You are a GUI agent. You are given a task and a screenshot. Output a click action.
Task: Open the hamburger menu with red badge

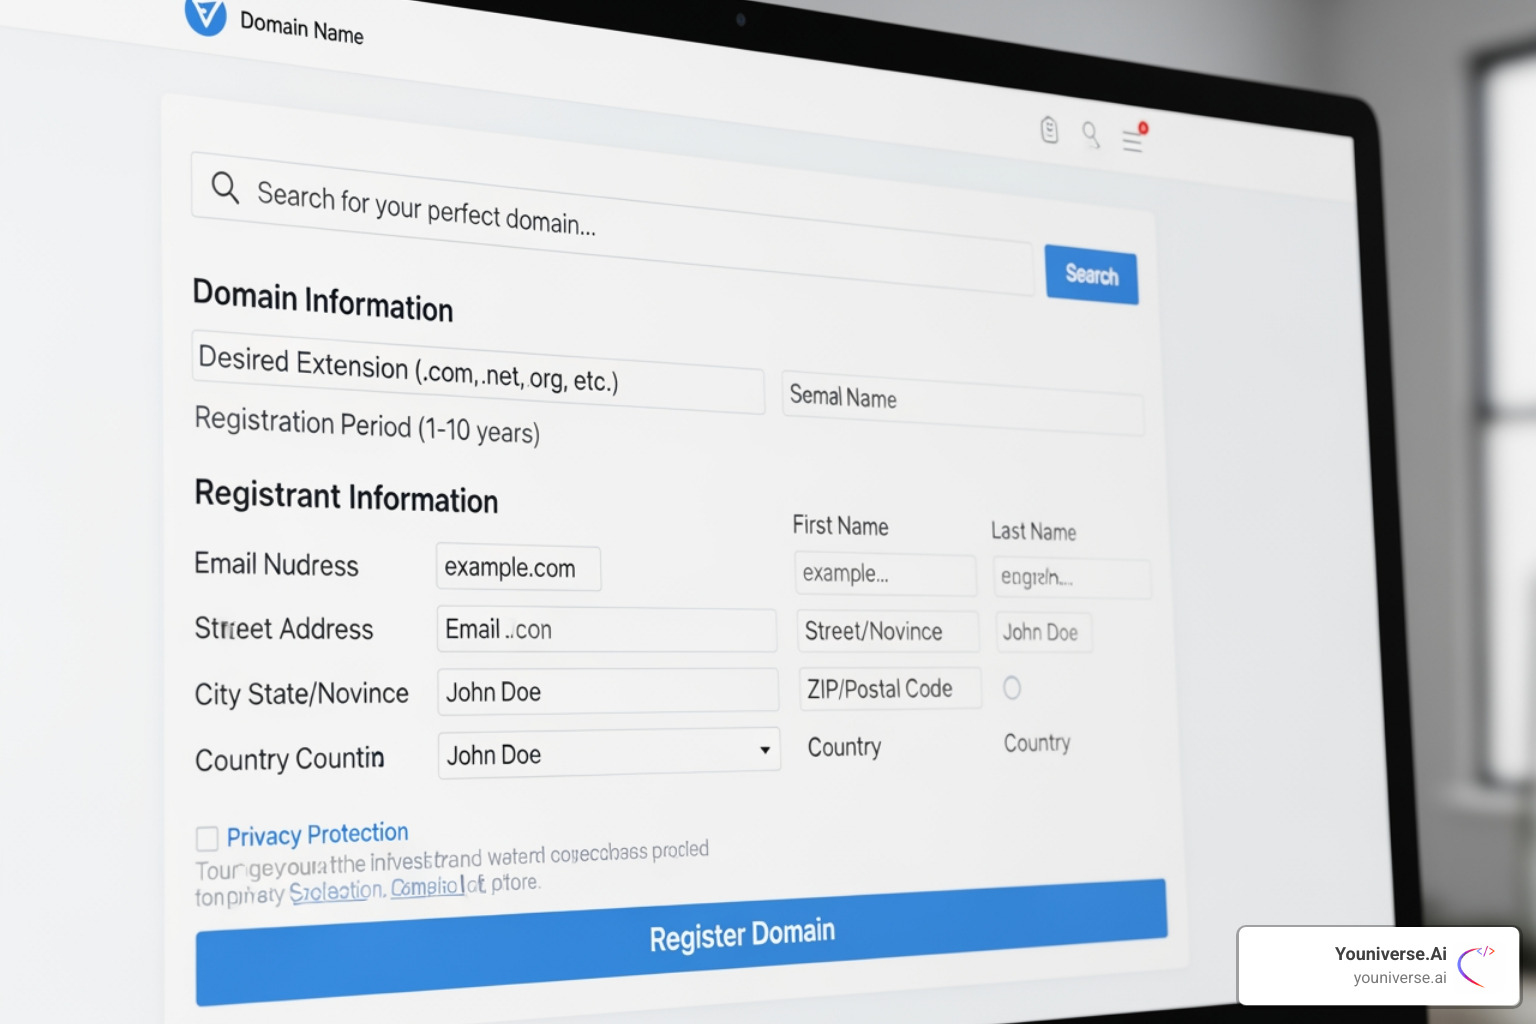(1134, 138)
